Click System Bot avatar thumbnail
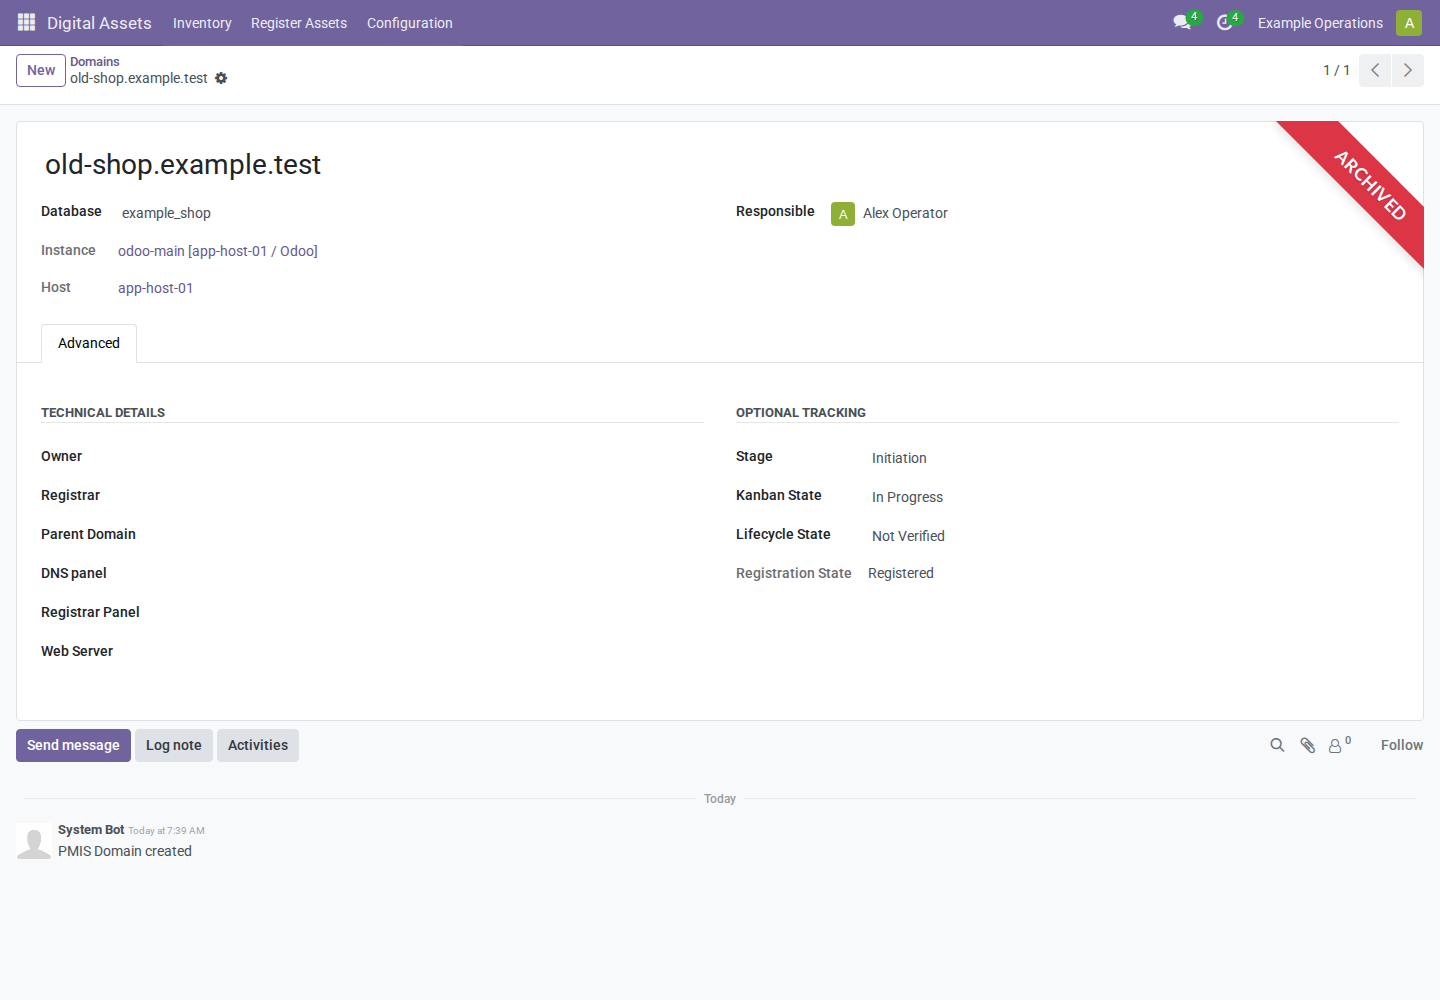The image size is (1440, 1000). [34, 841]
